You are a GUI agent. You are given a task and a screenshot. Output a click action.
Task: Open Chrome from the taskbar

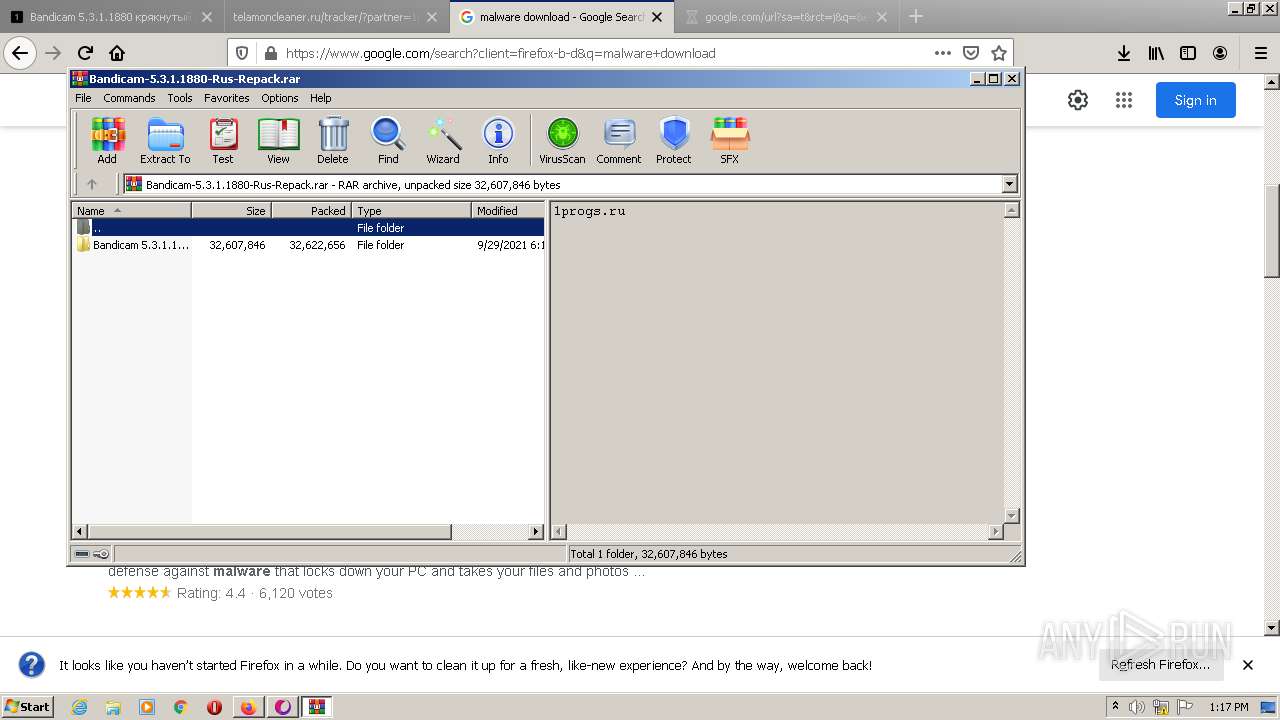pyautogui.click(x=181, y=707)
